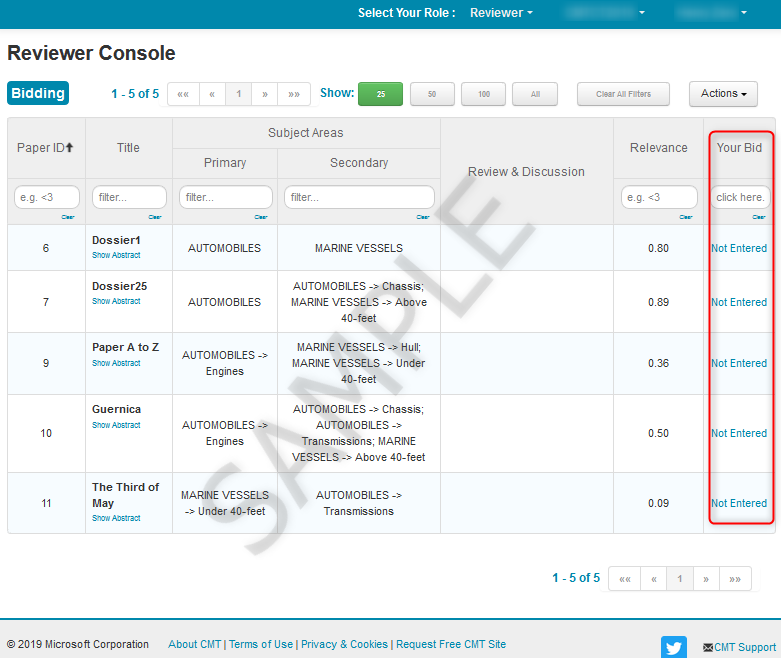Click the Title column header
Screen dimensions: 781x658
[x=128, y=148]
